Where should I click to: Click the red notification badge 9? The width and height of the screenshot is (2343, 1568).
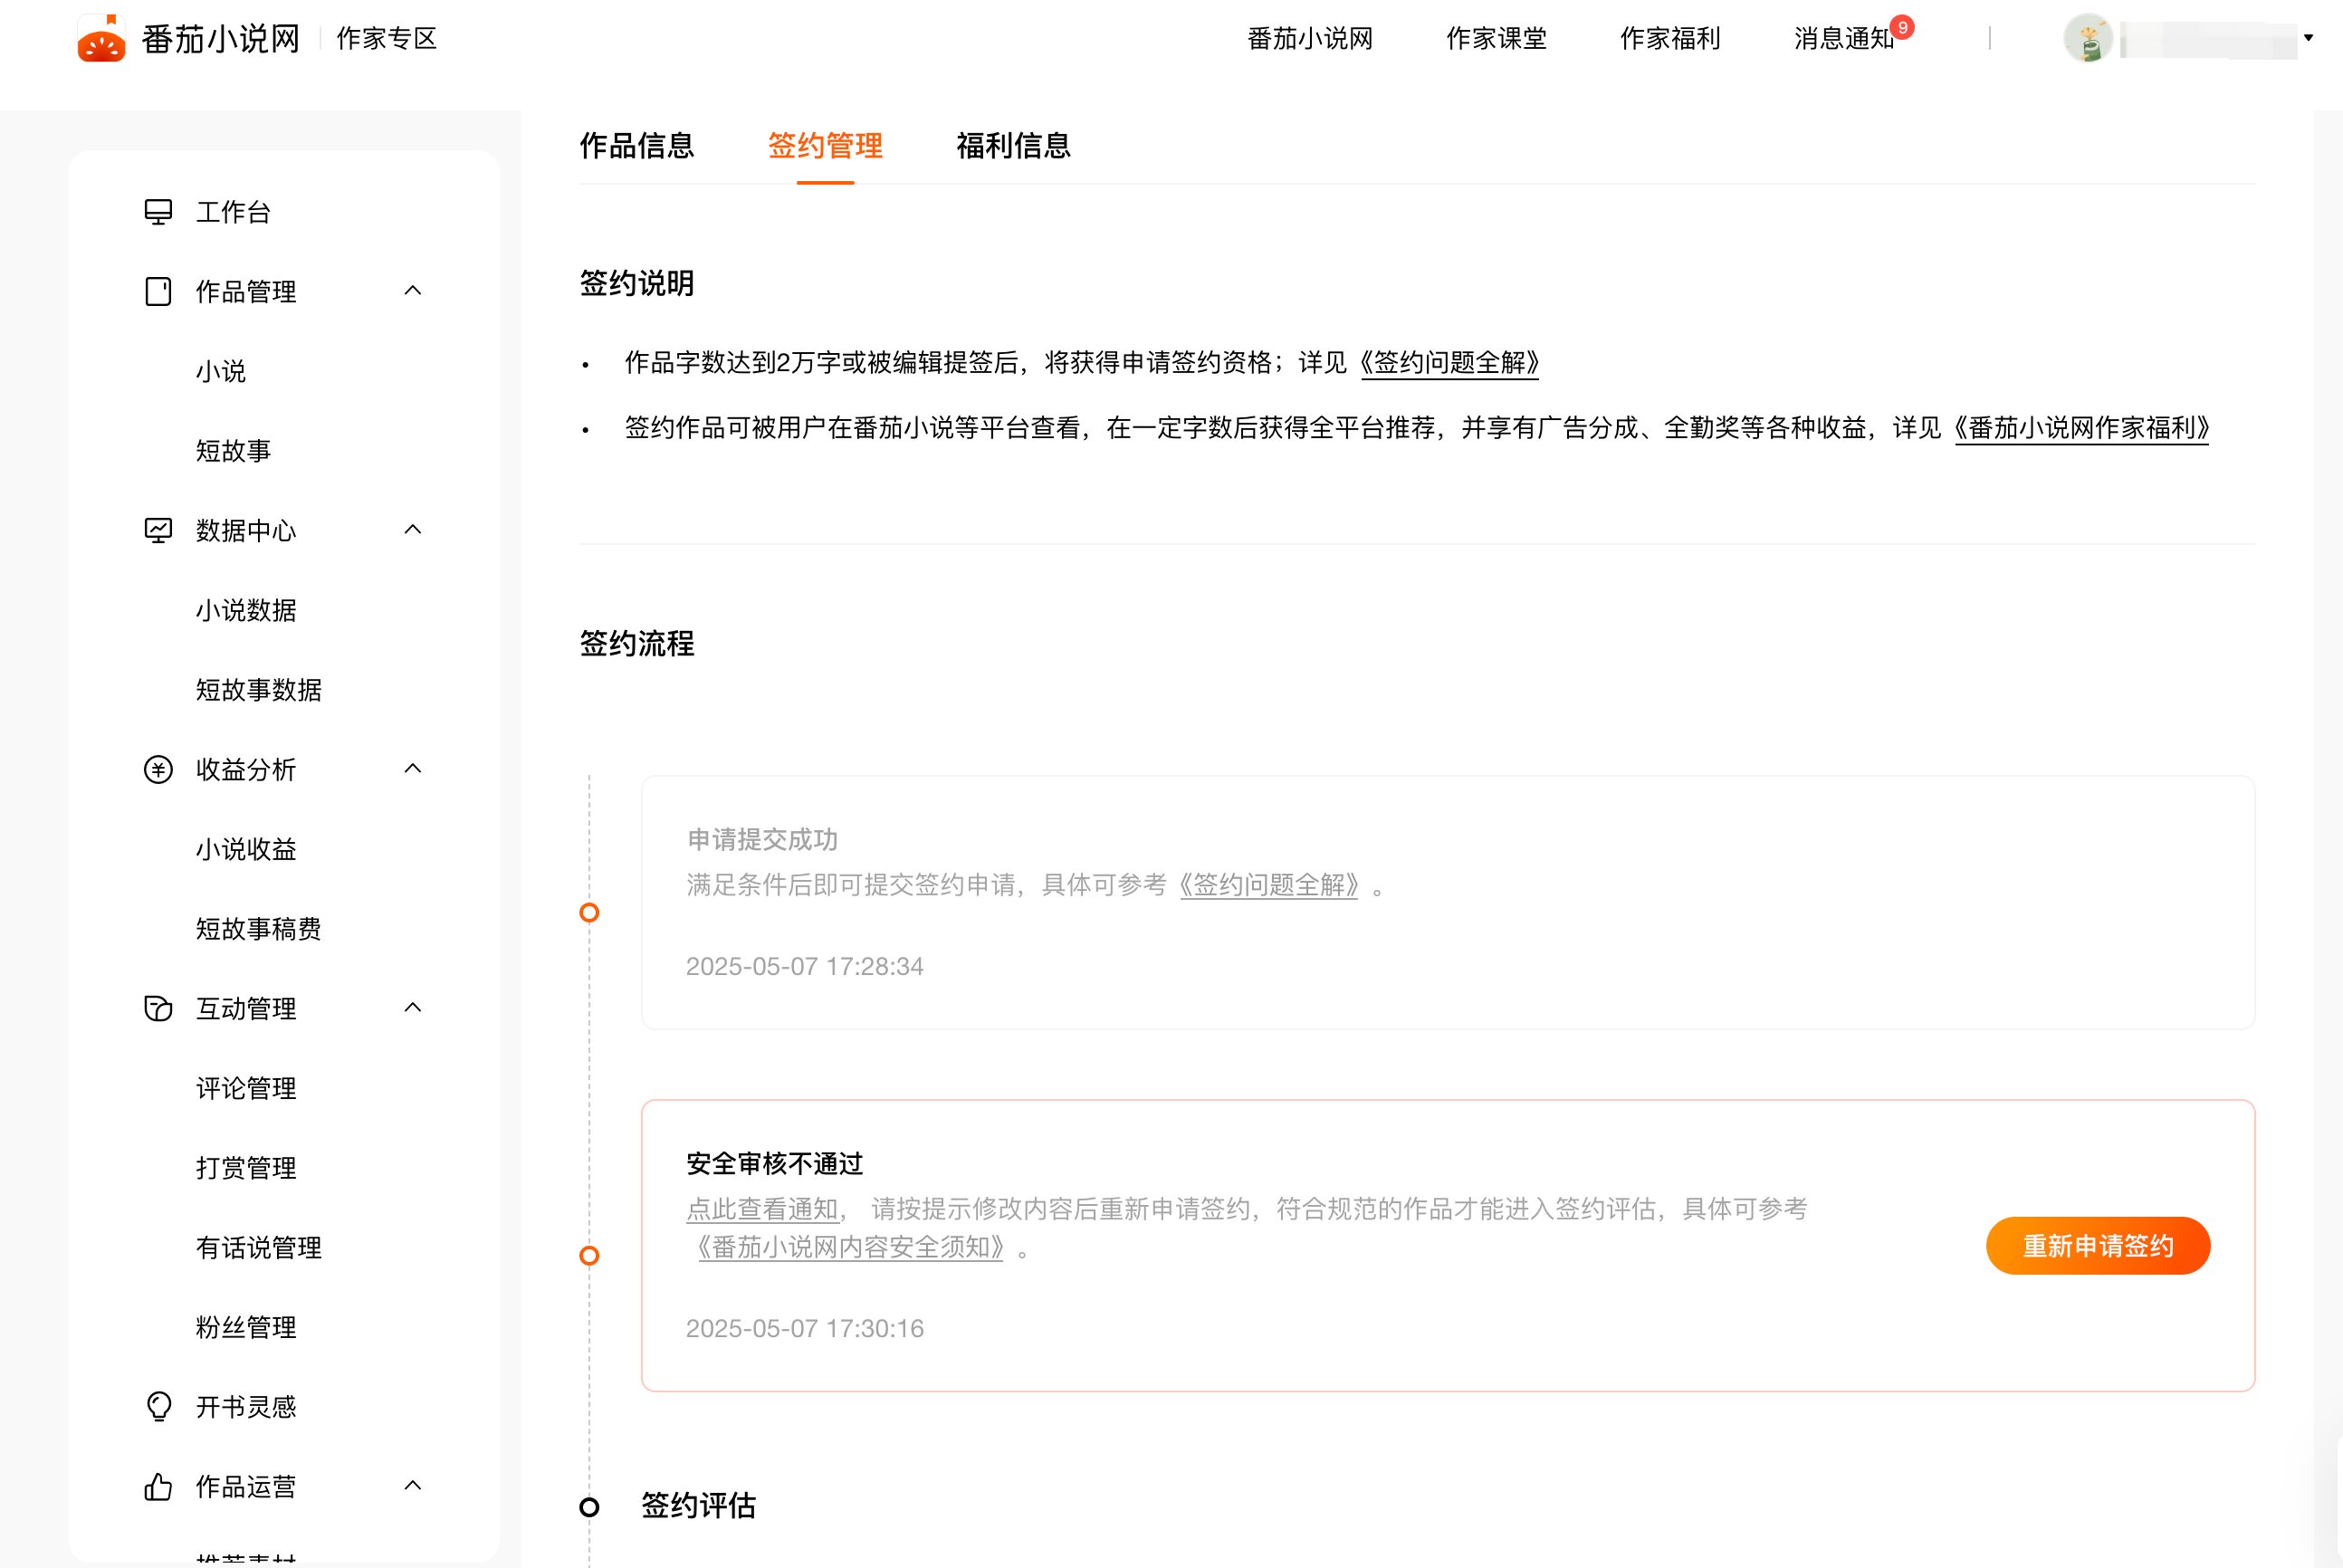[x=1902, y=27]
